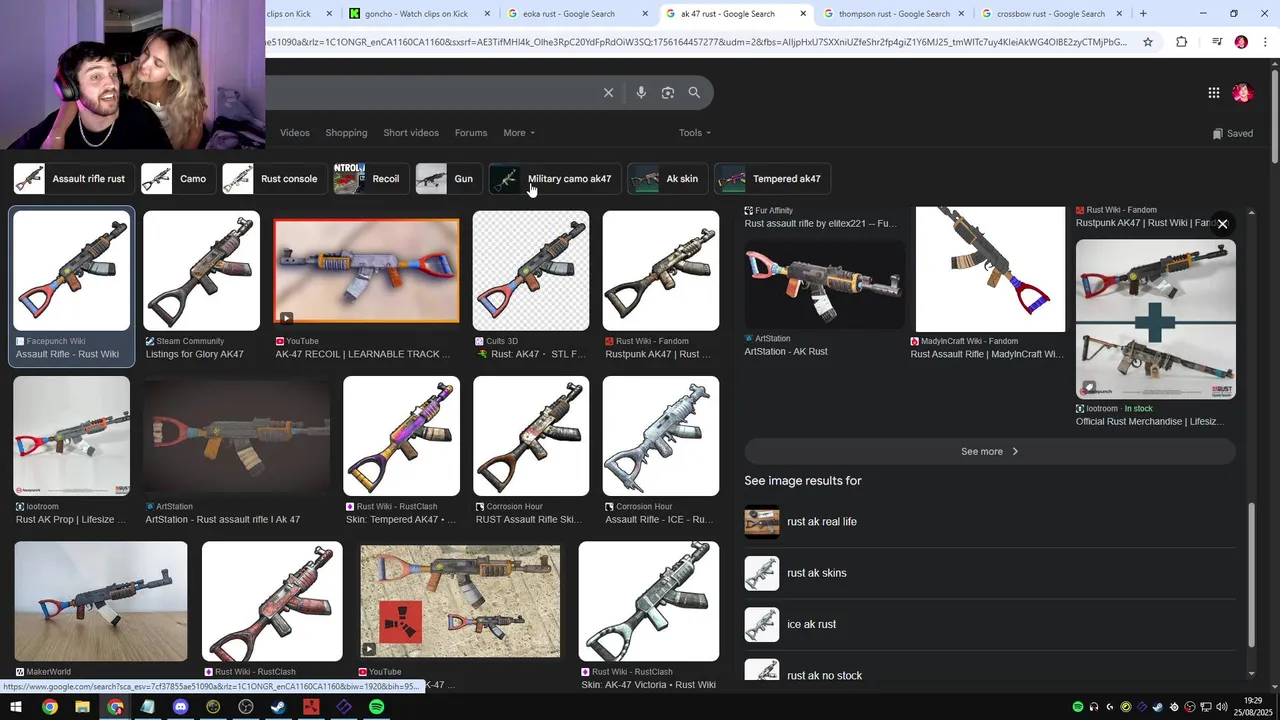
Task: Start voice search with the microphone icon
Action: [x=641, y=92]
